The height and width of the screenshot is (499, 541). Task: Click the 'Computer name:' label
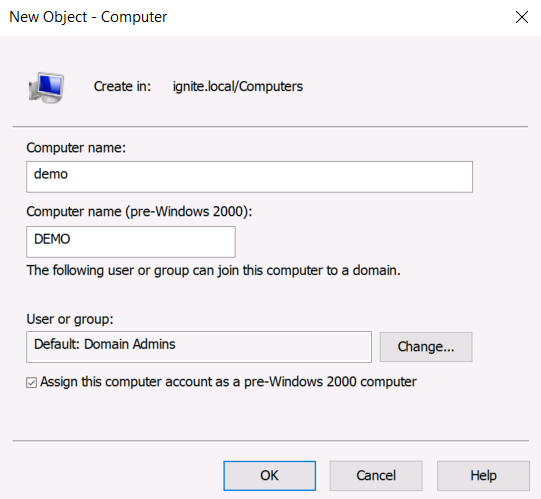click(76, 148)
